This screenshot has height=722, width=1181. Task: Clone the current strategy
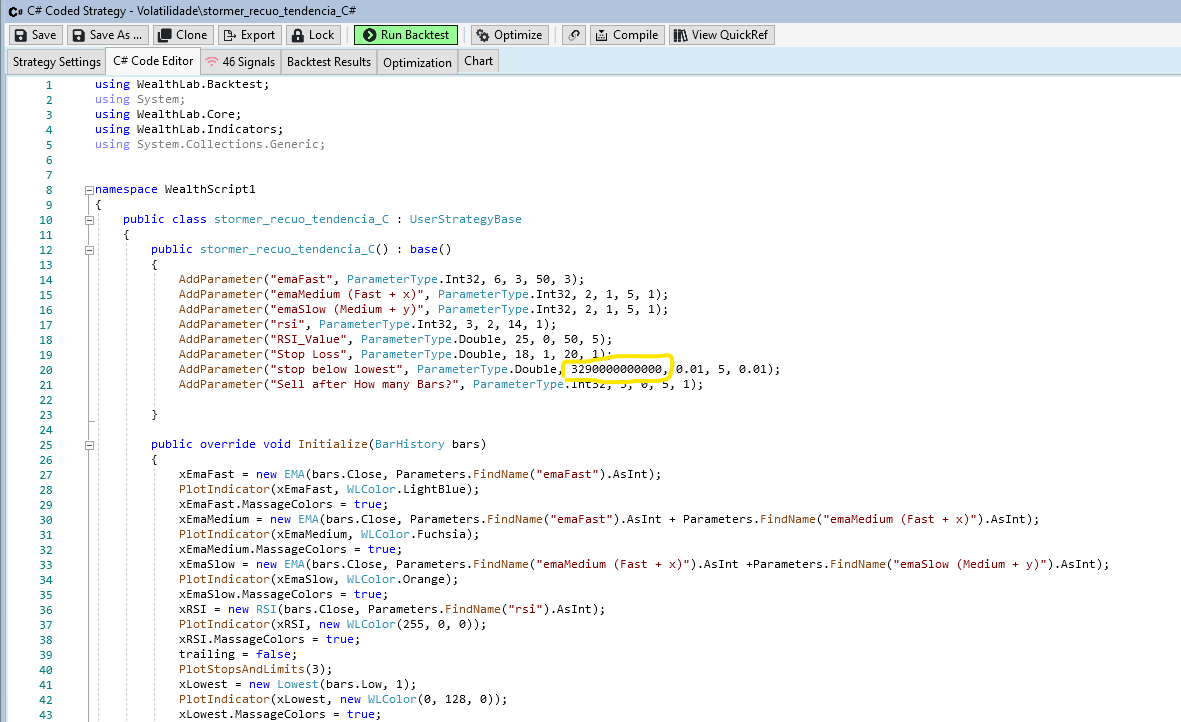point(181,35)
